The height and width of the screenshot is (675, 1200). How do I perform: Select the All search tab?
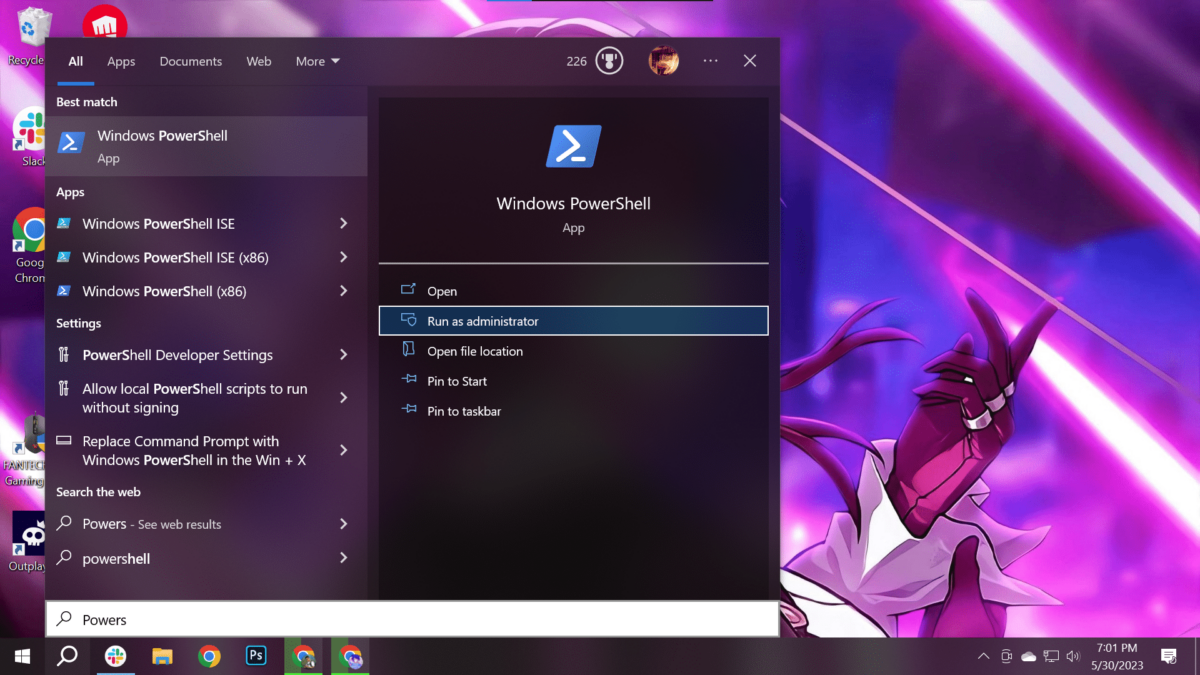[75, 61]
